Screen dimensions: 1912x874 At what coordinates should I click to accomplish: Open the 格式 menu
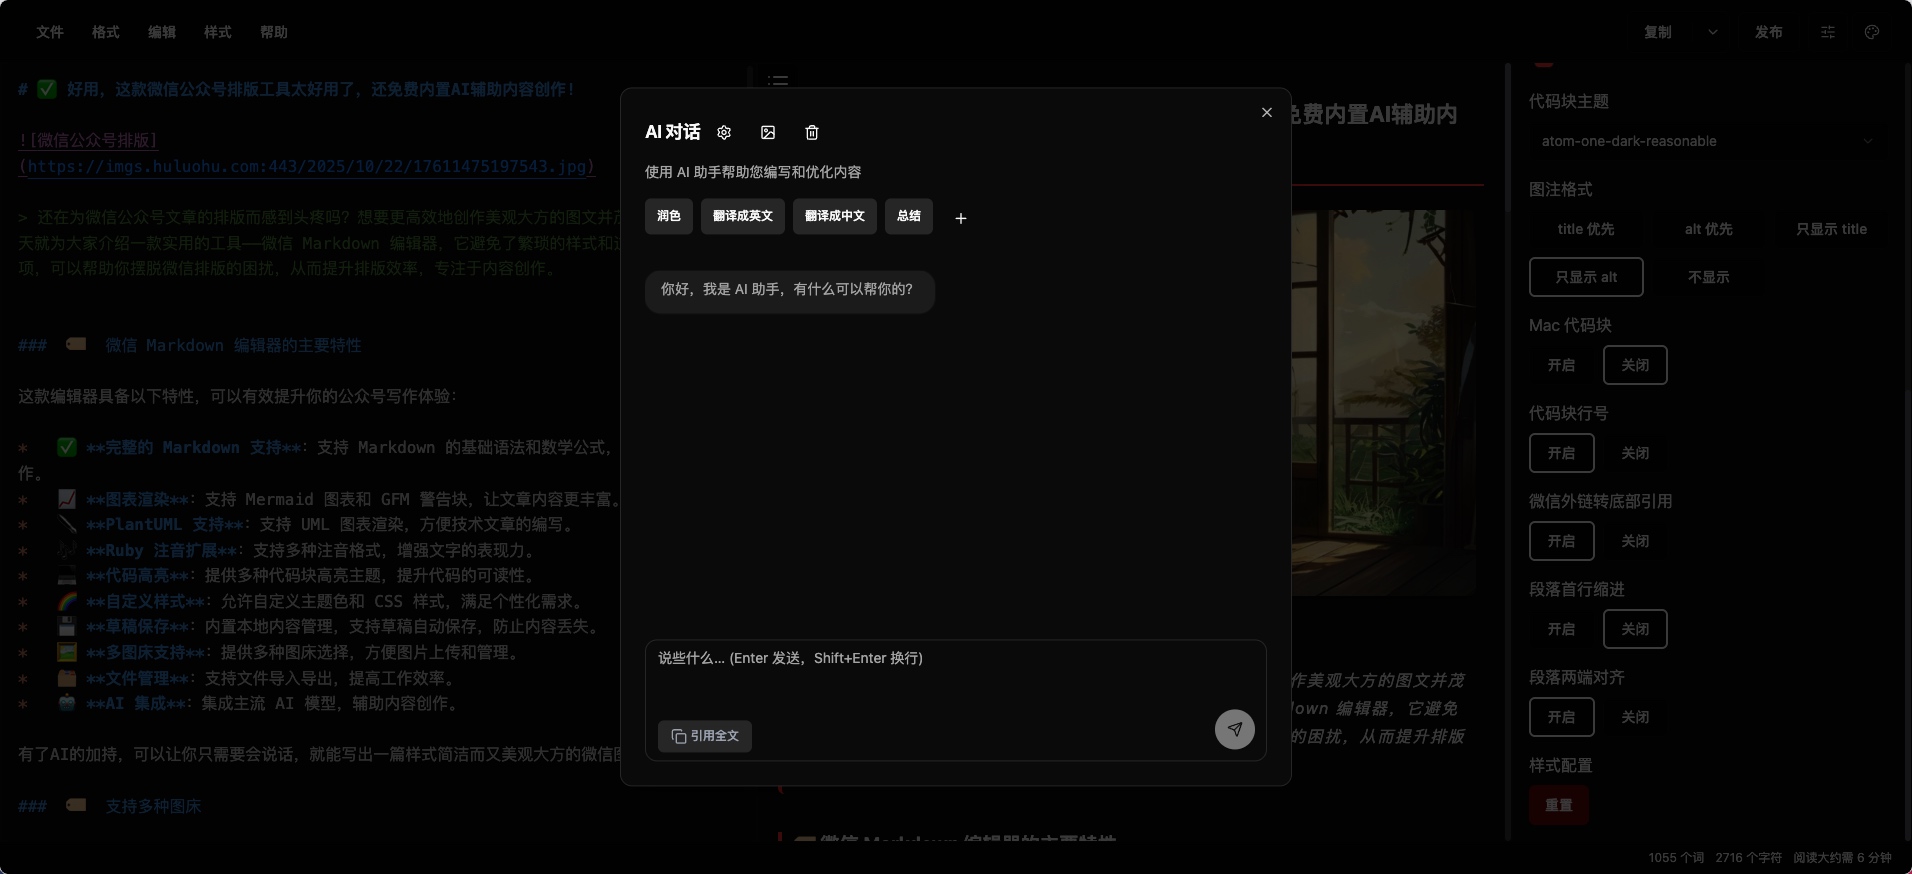106,32
